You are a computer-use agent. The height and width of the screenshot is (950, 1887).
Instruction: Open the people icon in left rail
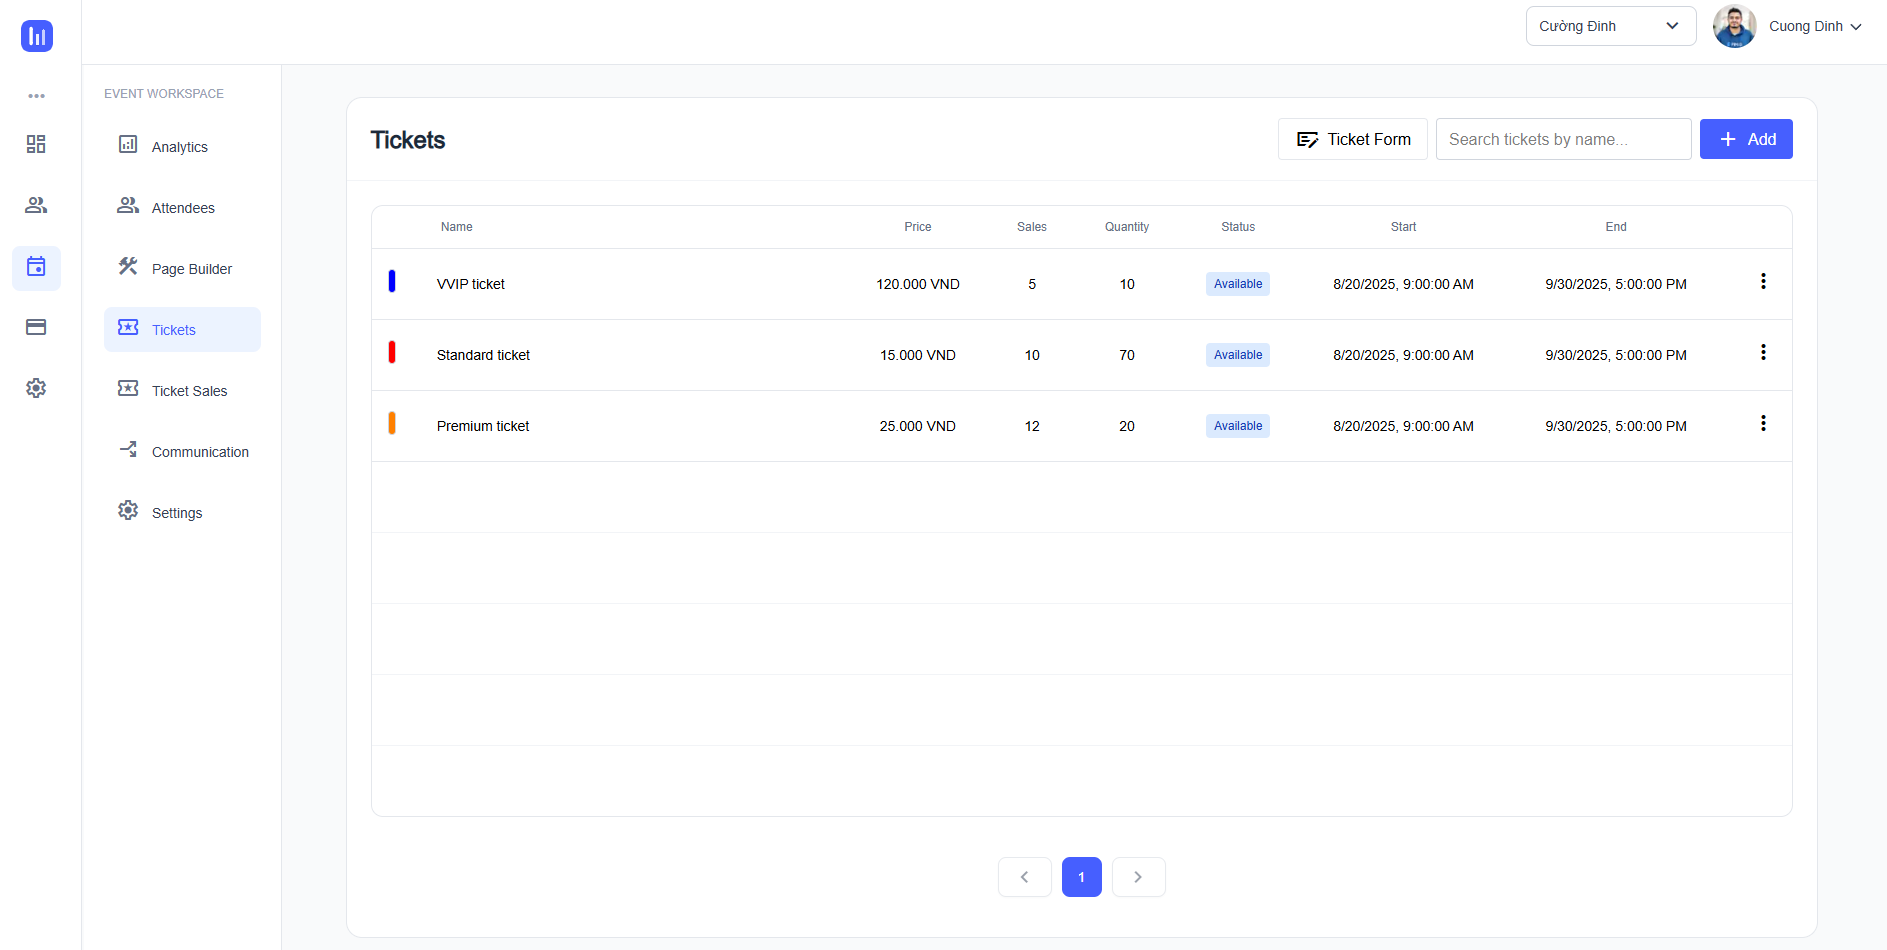point(36,205)
